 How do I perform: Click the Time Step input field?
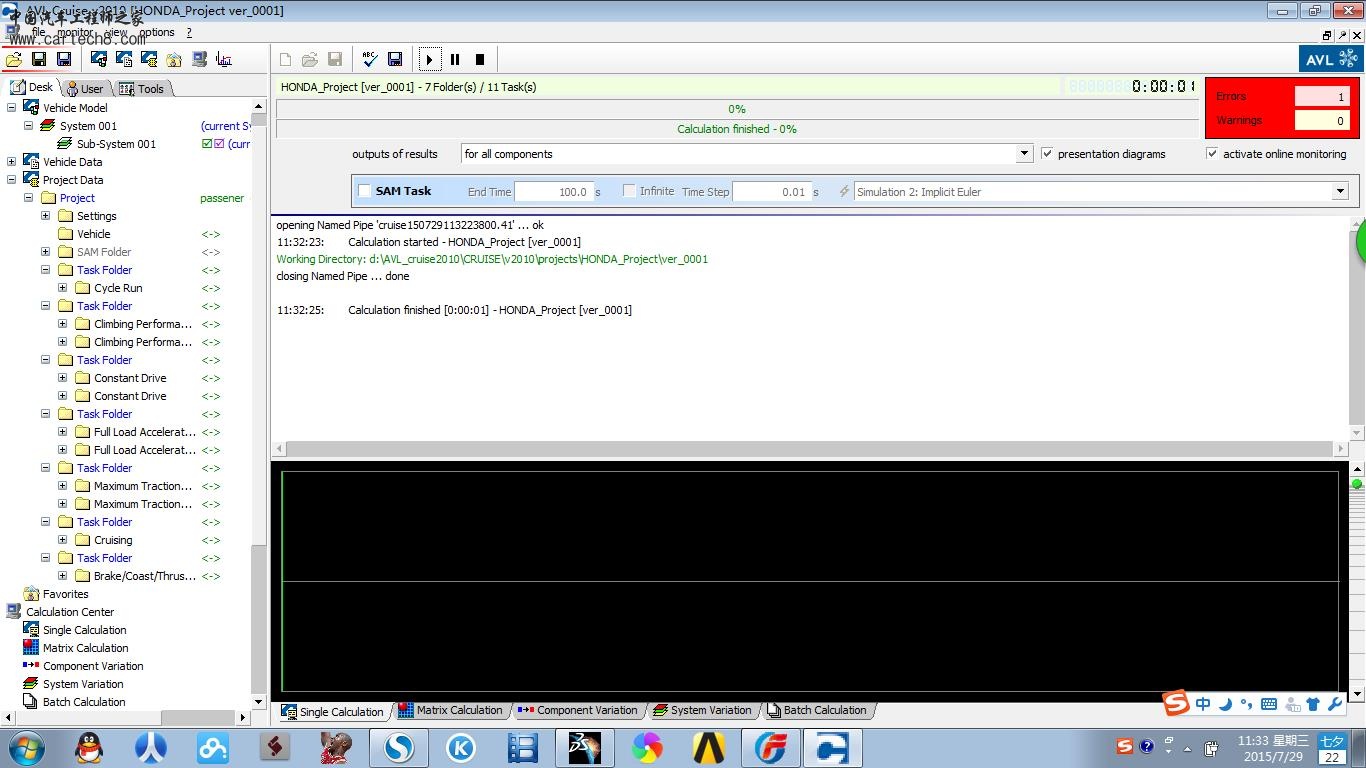[772, 191]
